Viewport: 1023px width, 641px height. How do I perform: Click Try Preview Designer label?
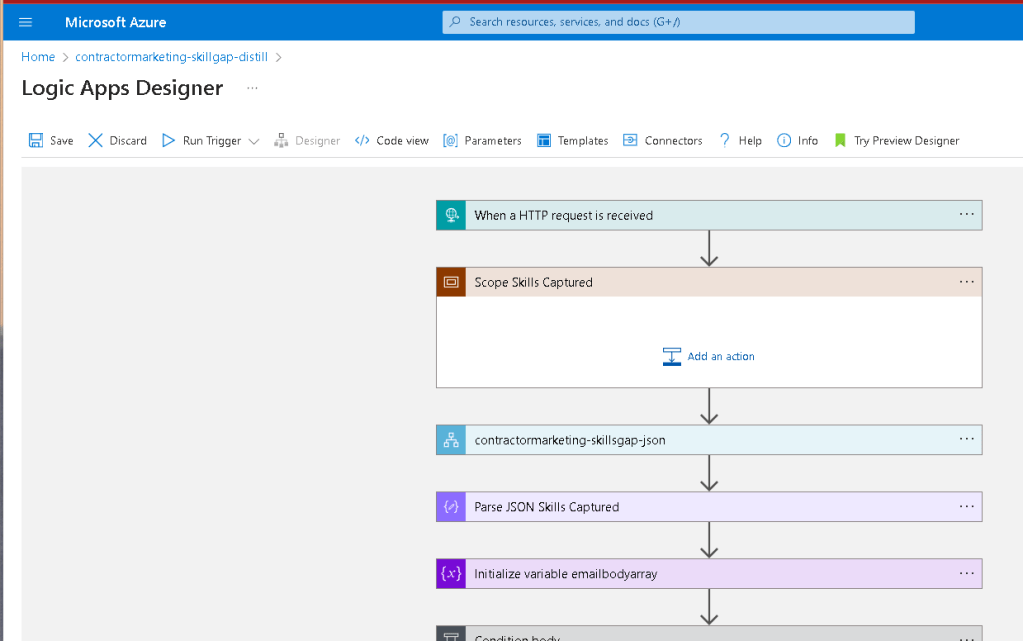[907, 140]
